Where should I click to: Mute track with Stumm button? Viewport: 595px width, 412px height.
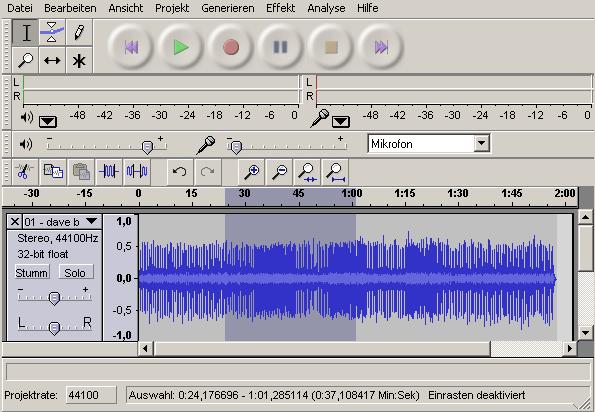32,272
